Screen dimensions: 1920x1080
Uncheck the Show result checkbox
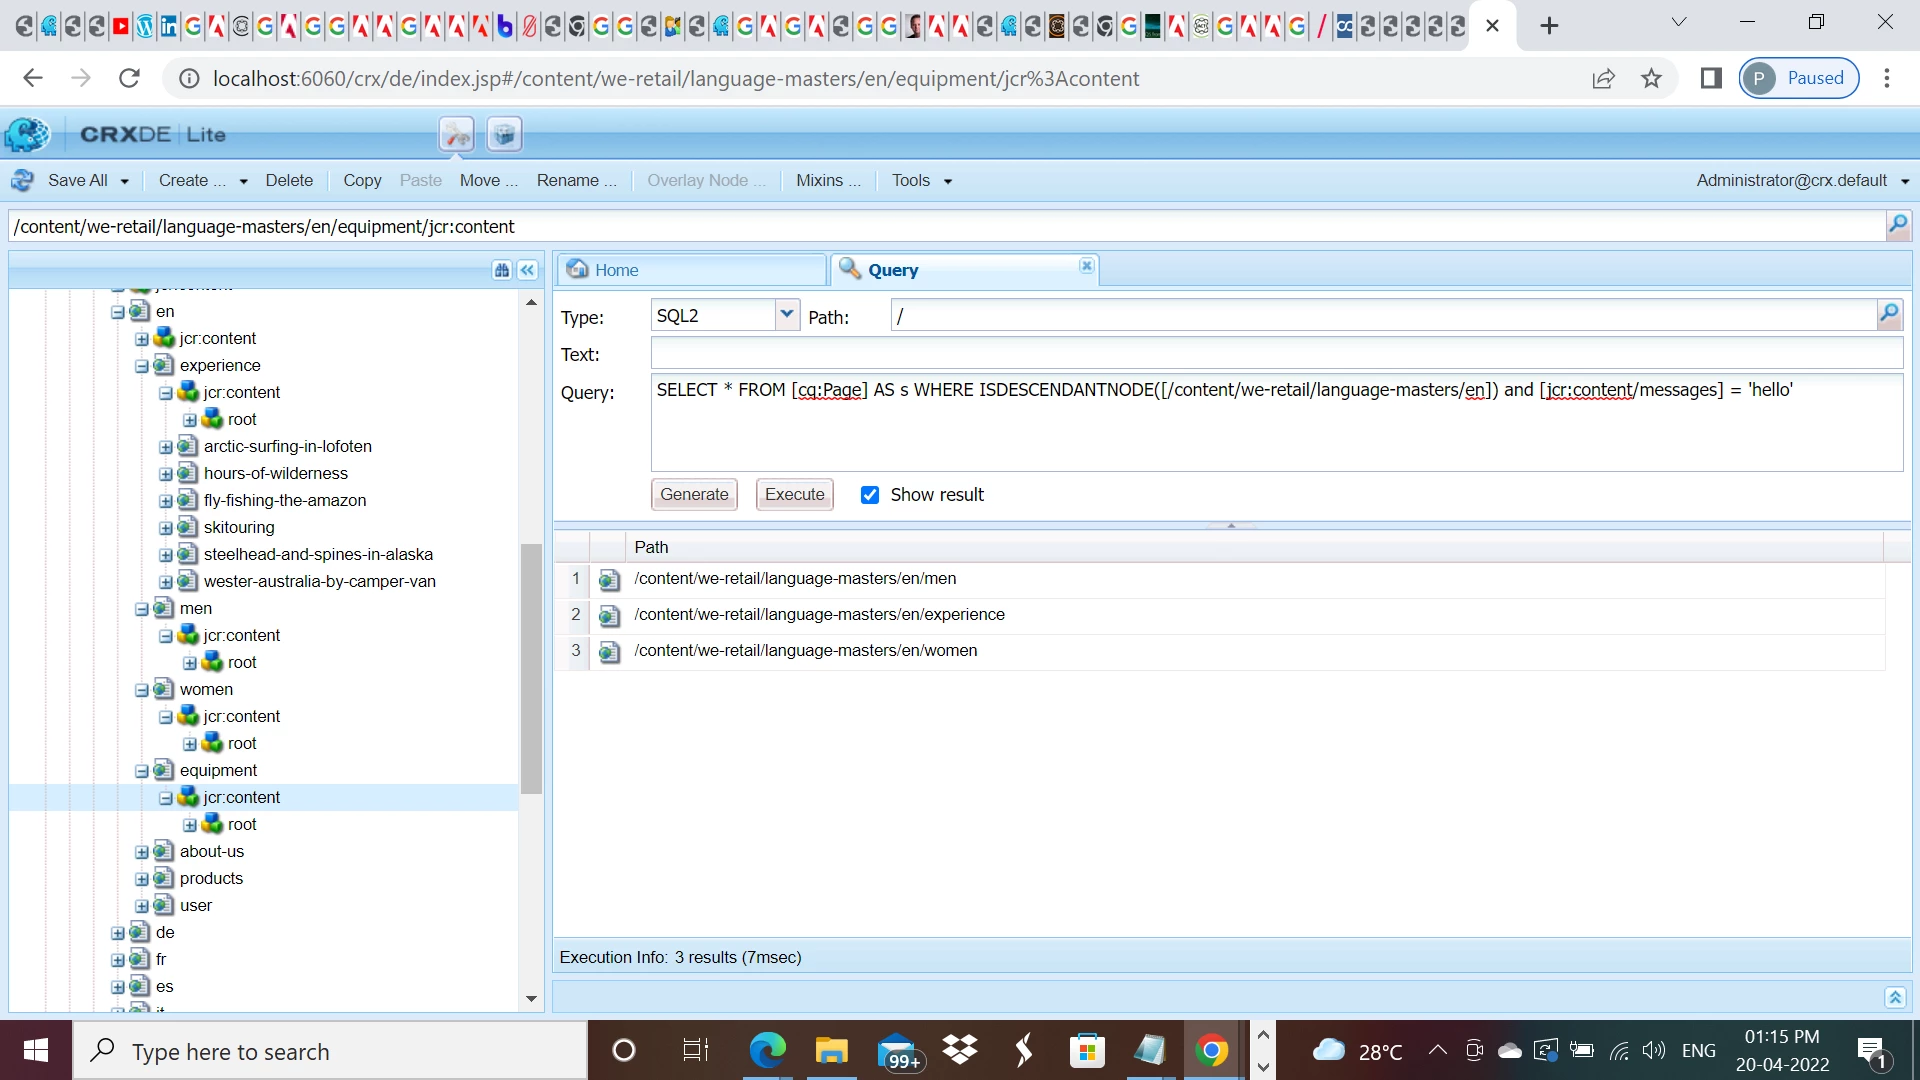(x=870, y=495)
